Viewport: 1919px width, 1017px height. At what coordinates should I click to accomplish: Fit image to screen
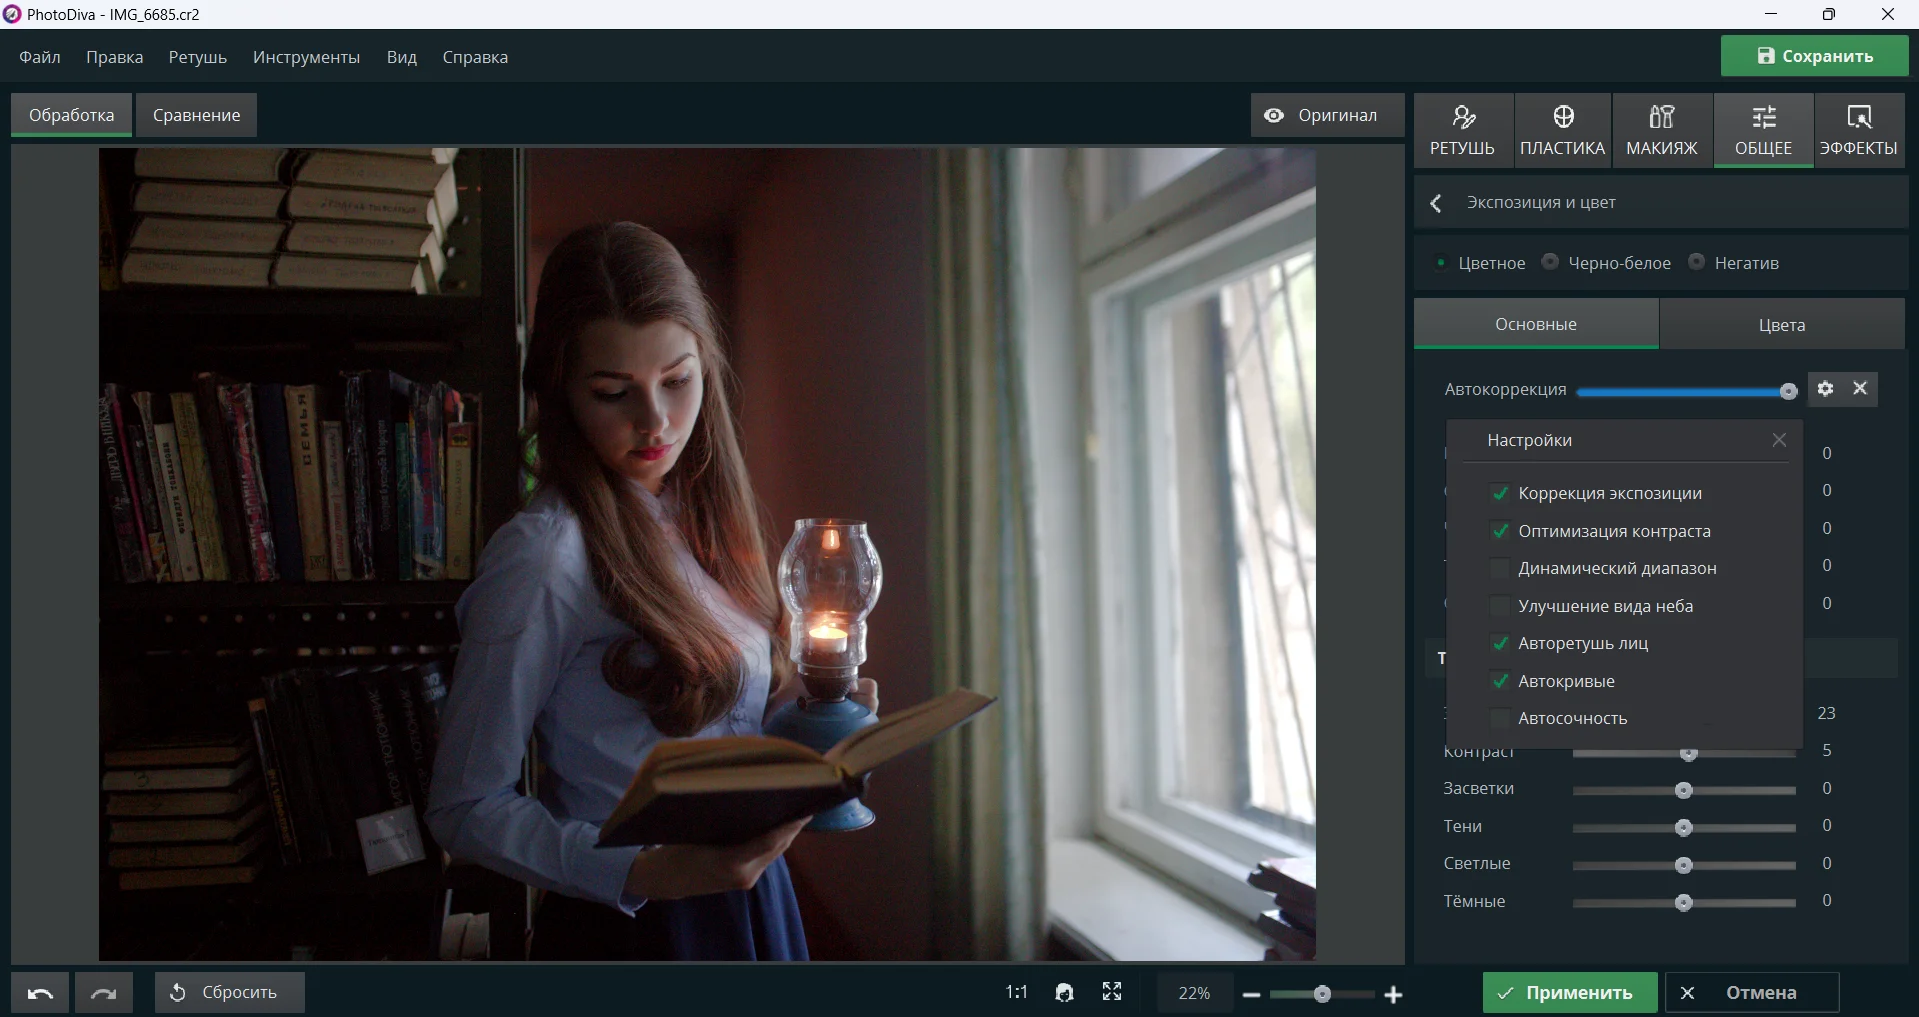[1112, 991]
